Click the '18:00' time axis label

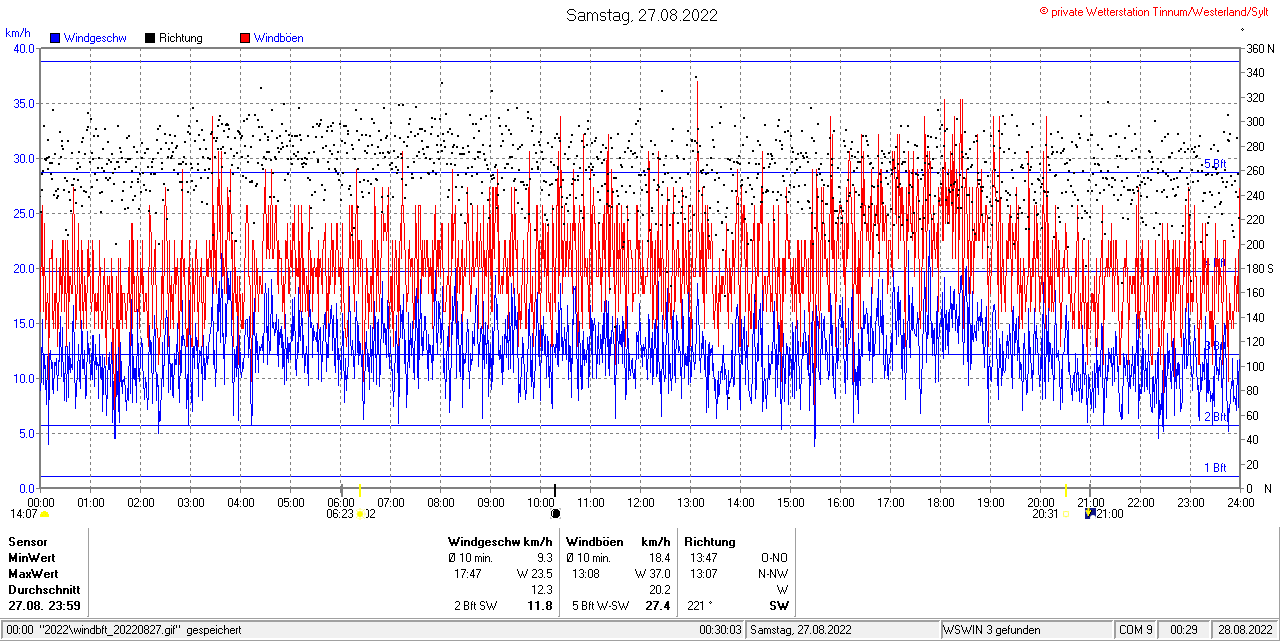pos(941,502)
